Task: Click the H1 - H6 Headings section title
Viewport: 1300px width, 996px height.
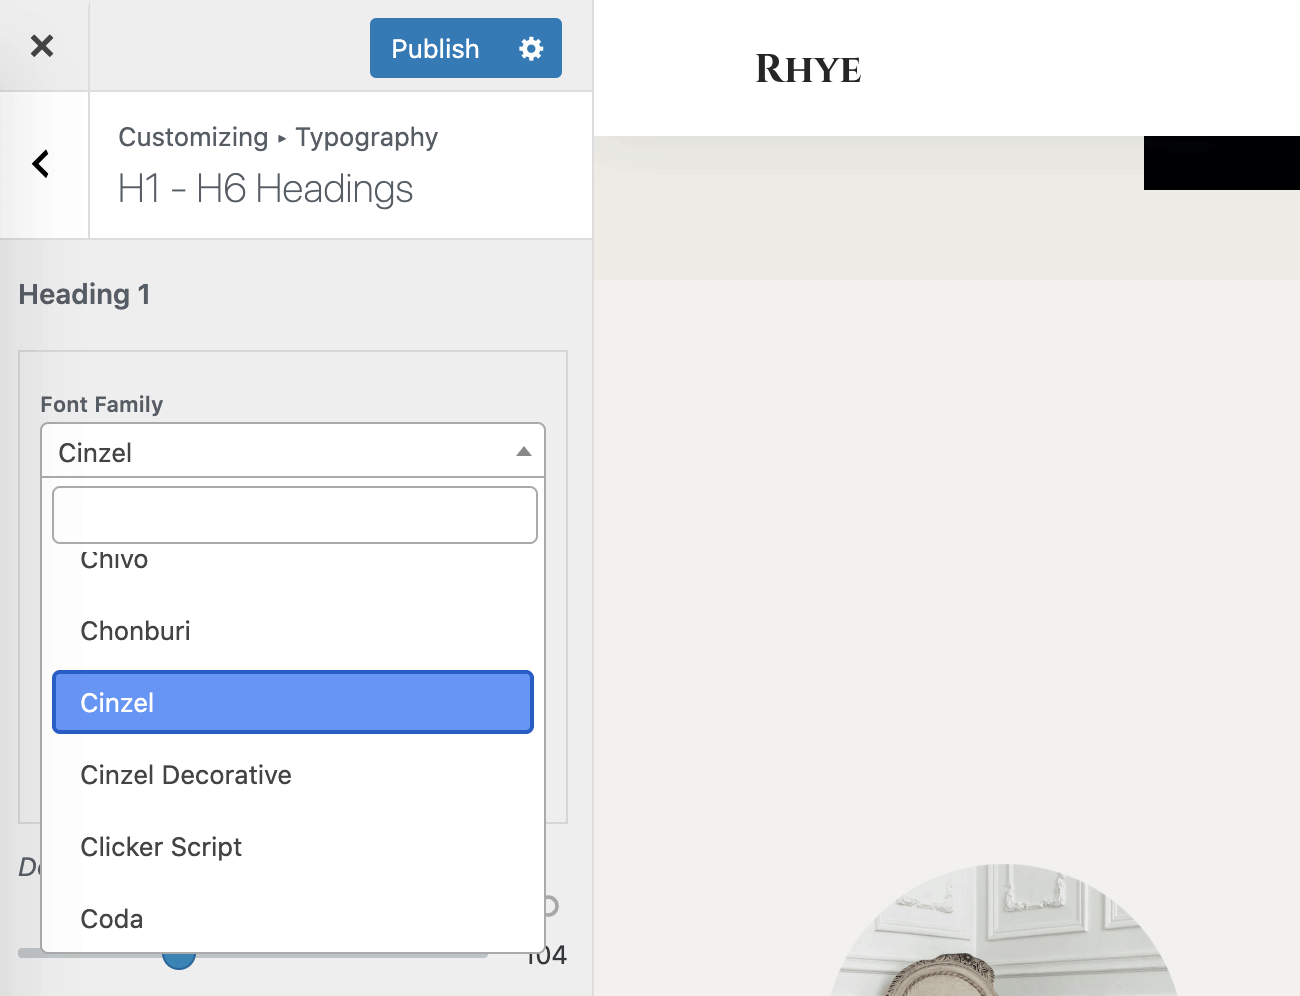Action: point(265,189)
